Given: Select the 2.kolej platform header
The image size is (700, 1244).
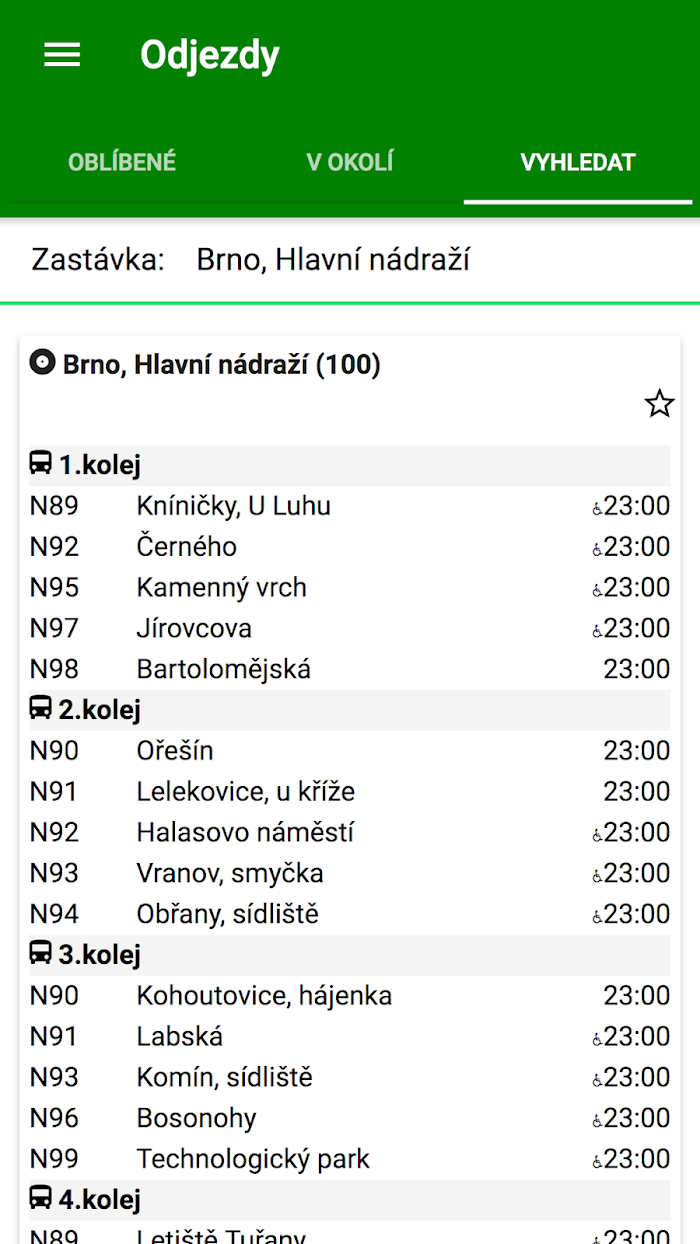Looking at the screenshot, I should click(350, 710).
